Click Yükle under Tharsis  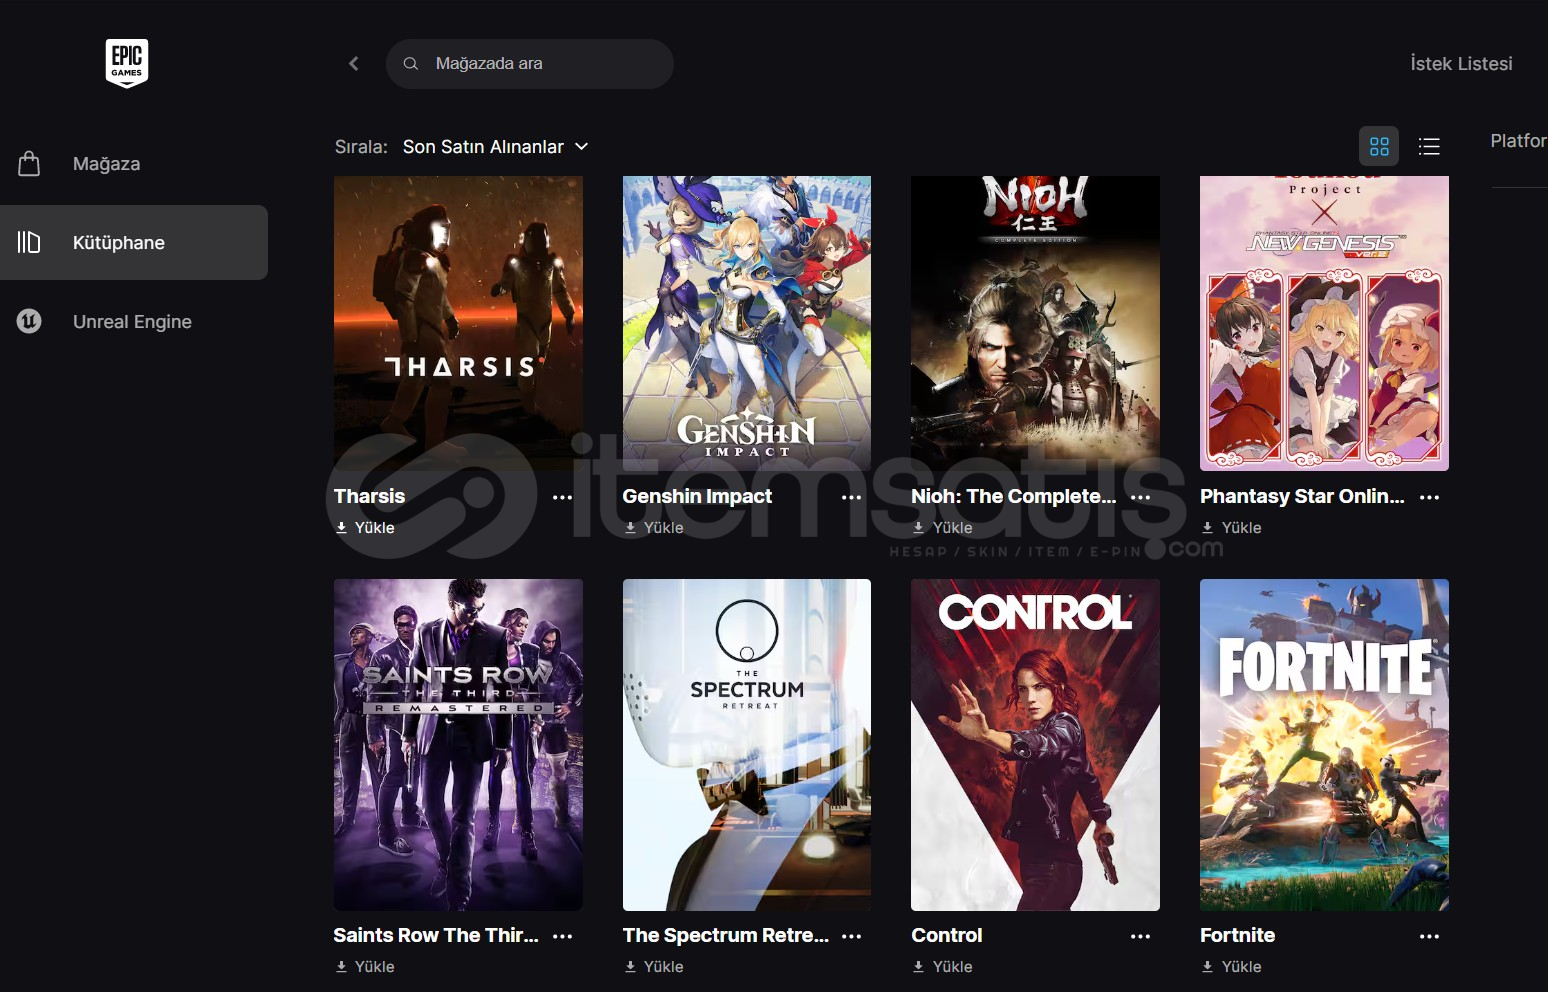pyautogui.click(x=365, y=527)
